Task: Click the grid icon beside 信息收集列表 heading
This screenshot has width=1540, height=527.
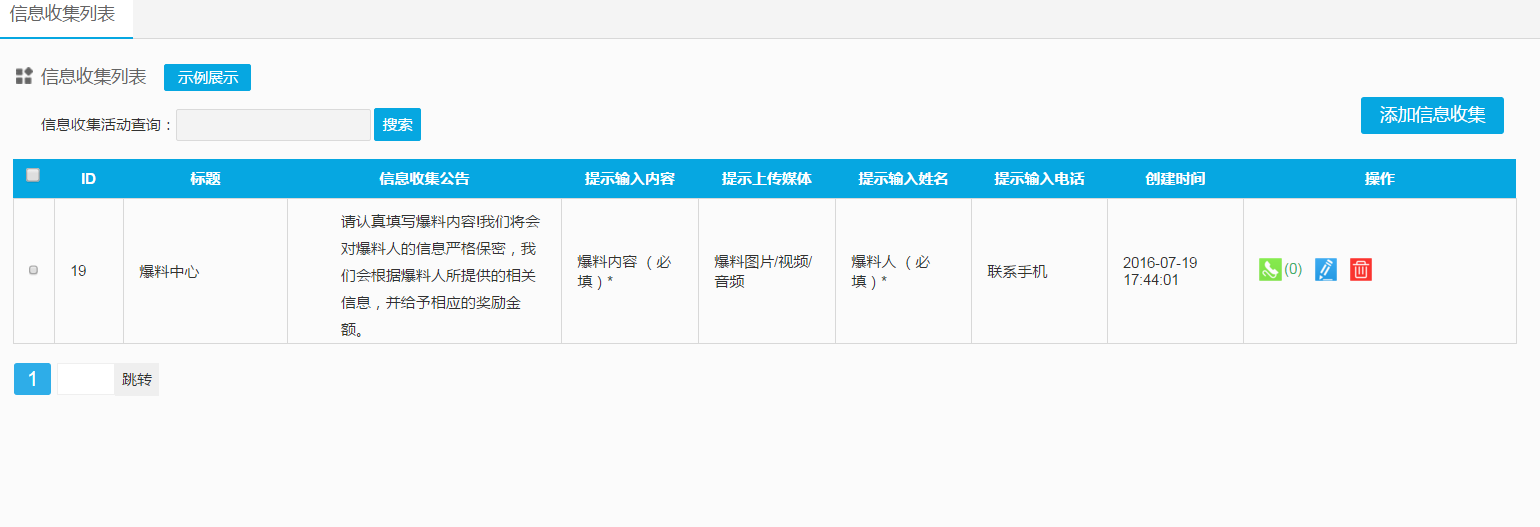Action: (24, 76)
